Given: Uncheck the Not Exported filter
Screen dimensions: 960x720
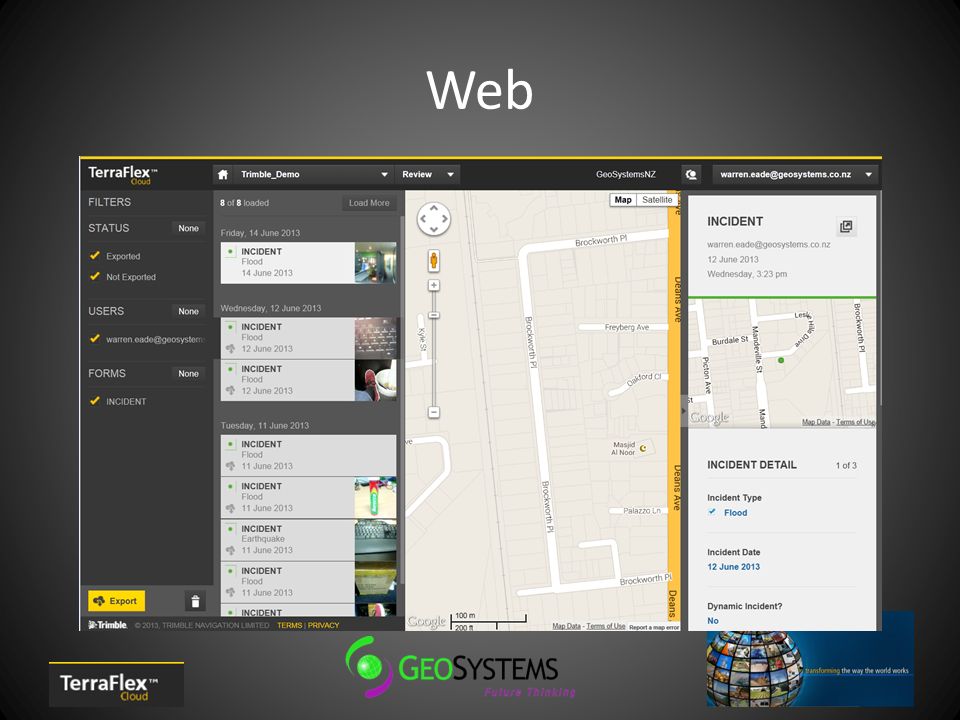Looking at the screenshot, I should point(95,276).
